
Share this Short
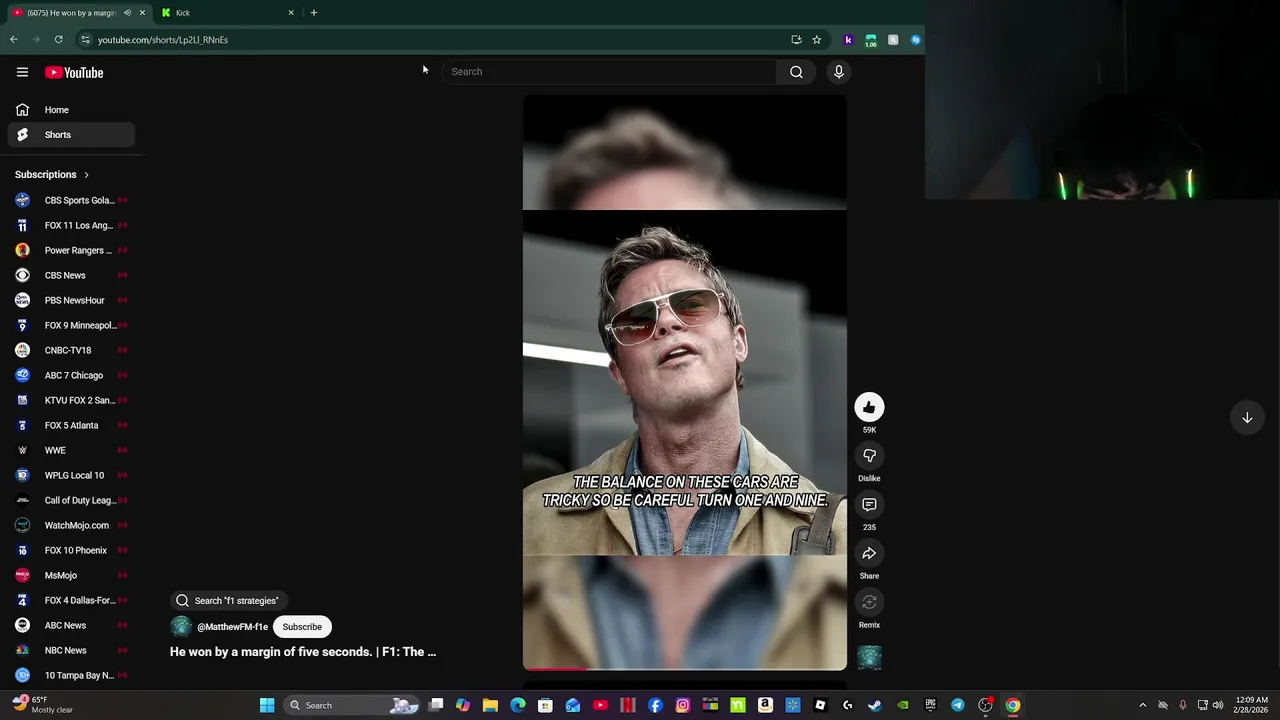coord(869,553)
